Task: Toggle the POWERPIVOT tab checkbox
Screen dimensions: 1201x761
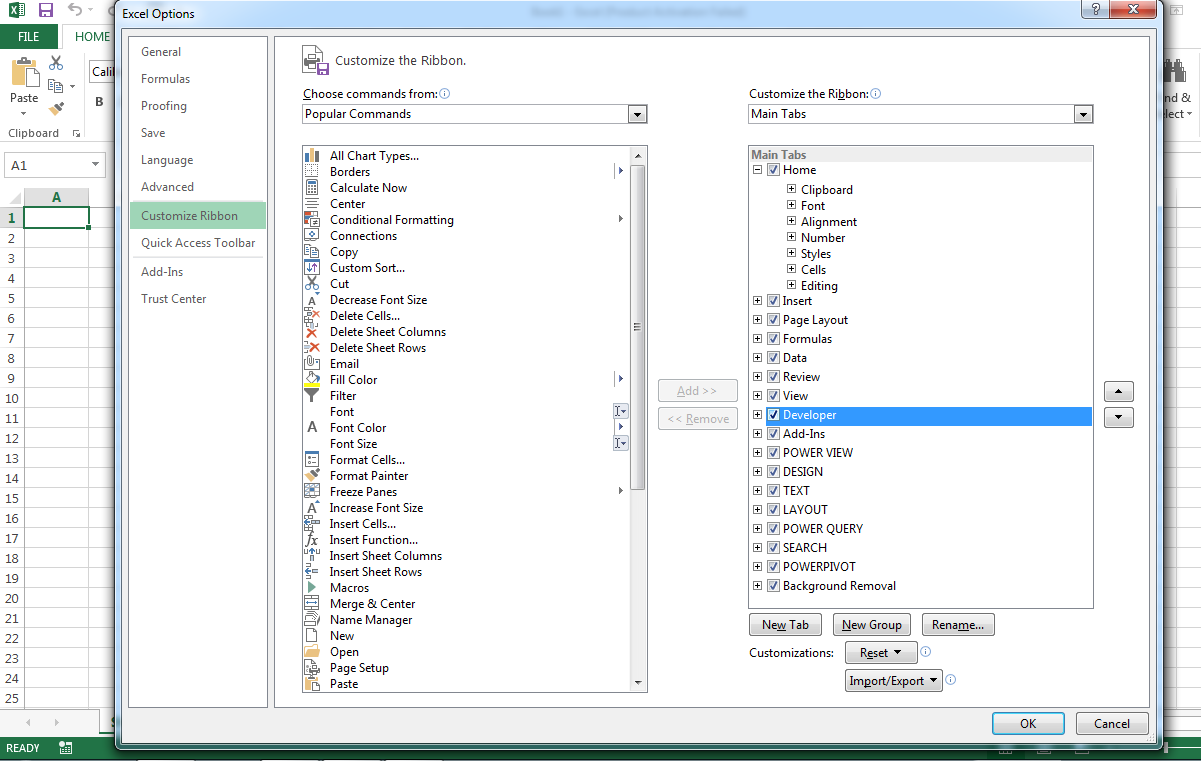Action: pos(773,566)
